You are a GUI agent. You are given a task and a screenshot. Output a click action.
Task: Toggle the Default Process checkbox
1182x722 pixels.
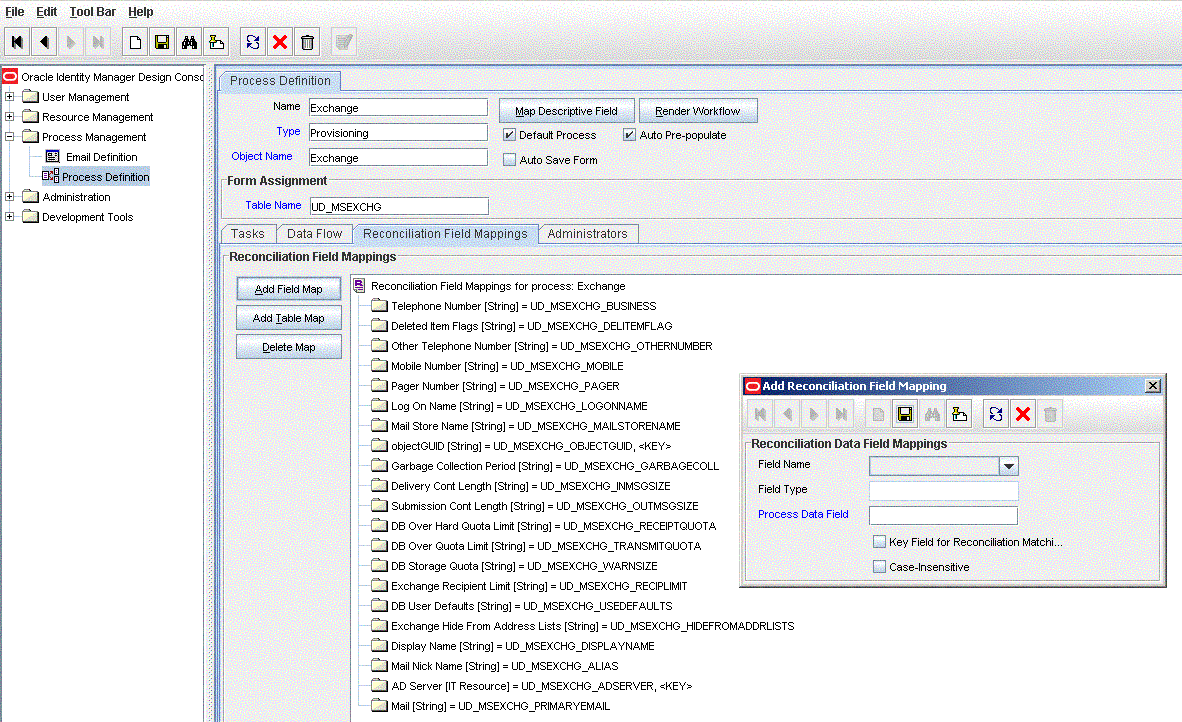(x=510, y=135)
